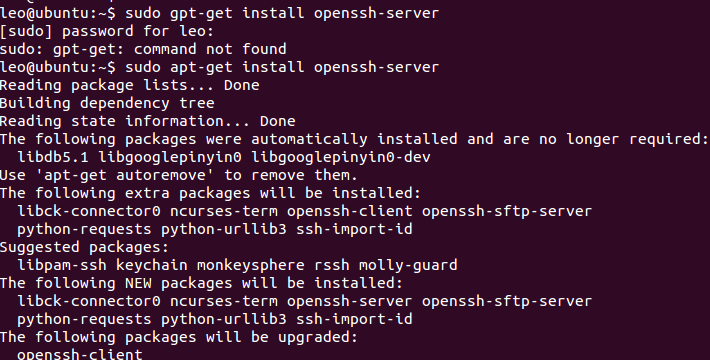Viewport: 710px width, 360px height.
Task: Click the 'NEW packages will be installed' line
Action: click(201, 283)
